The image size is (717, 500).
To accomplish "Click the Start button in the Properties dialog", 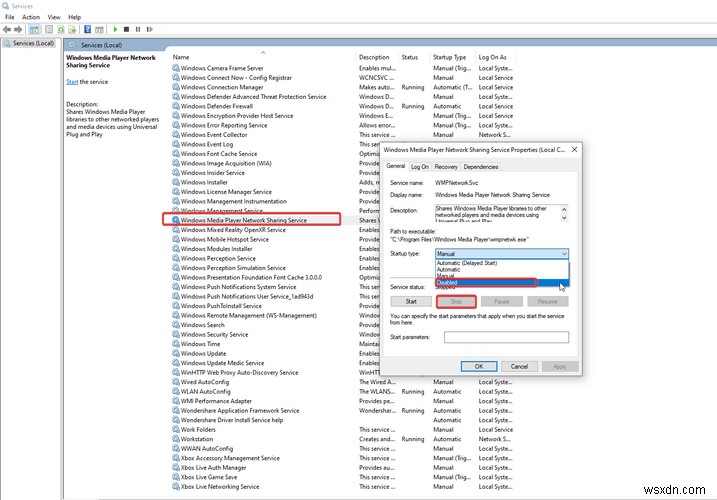I will pos(411,301).
